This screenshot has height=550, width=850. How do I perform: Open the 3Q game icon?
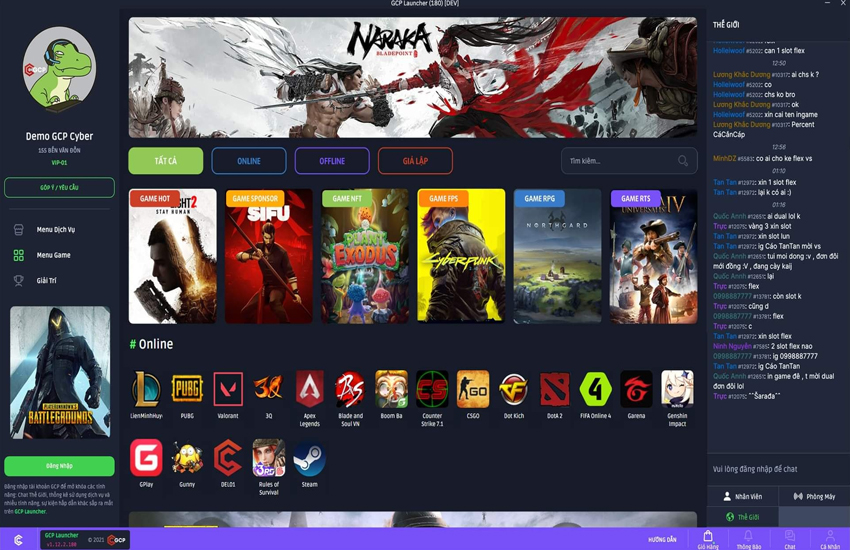click(269, 389)
